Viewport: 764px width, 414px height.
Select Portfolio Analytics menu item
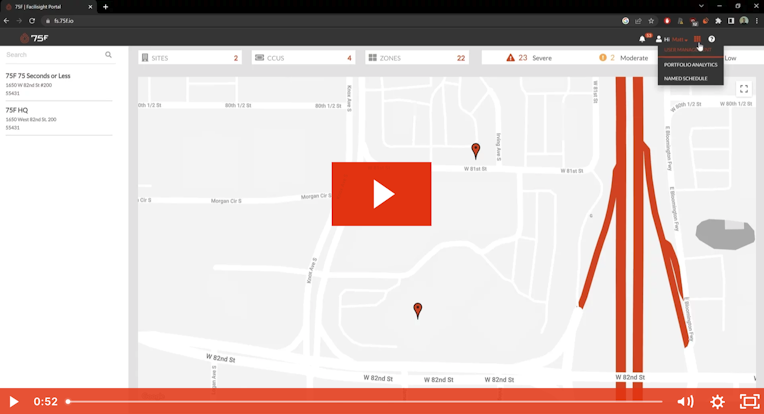(690, 64)
